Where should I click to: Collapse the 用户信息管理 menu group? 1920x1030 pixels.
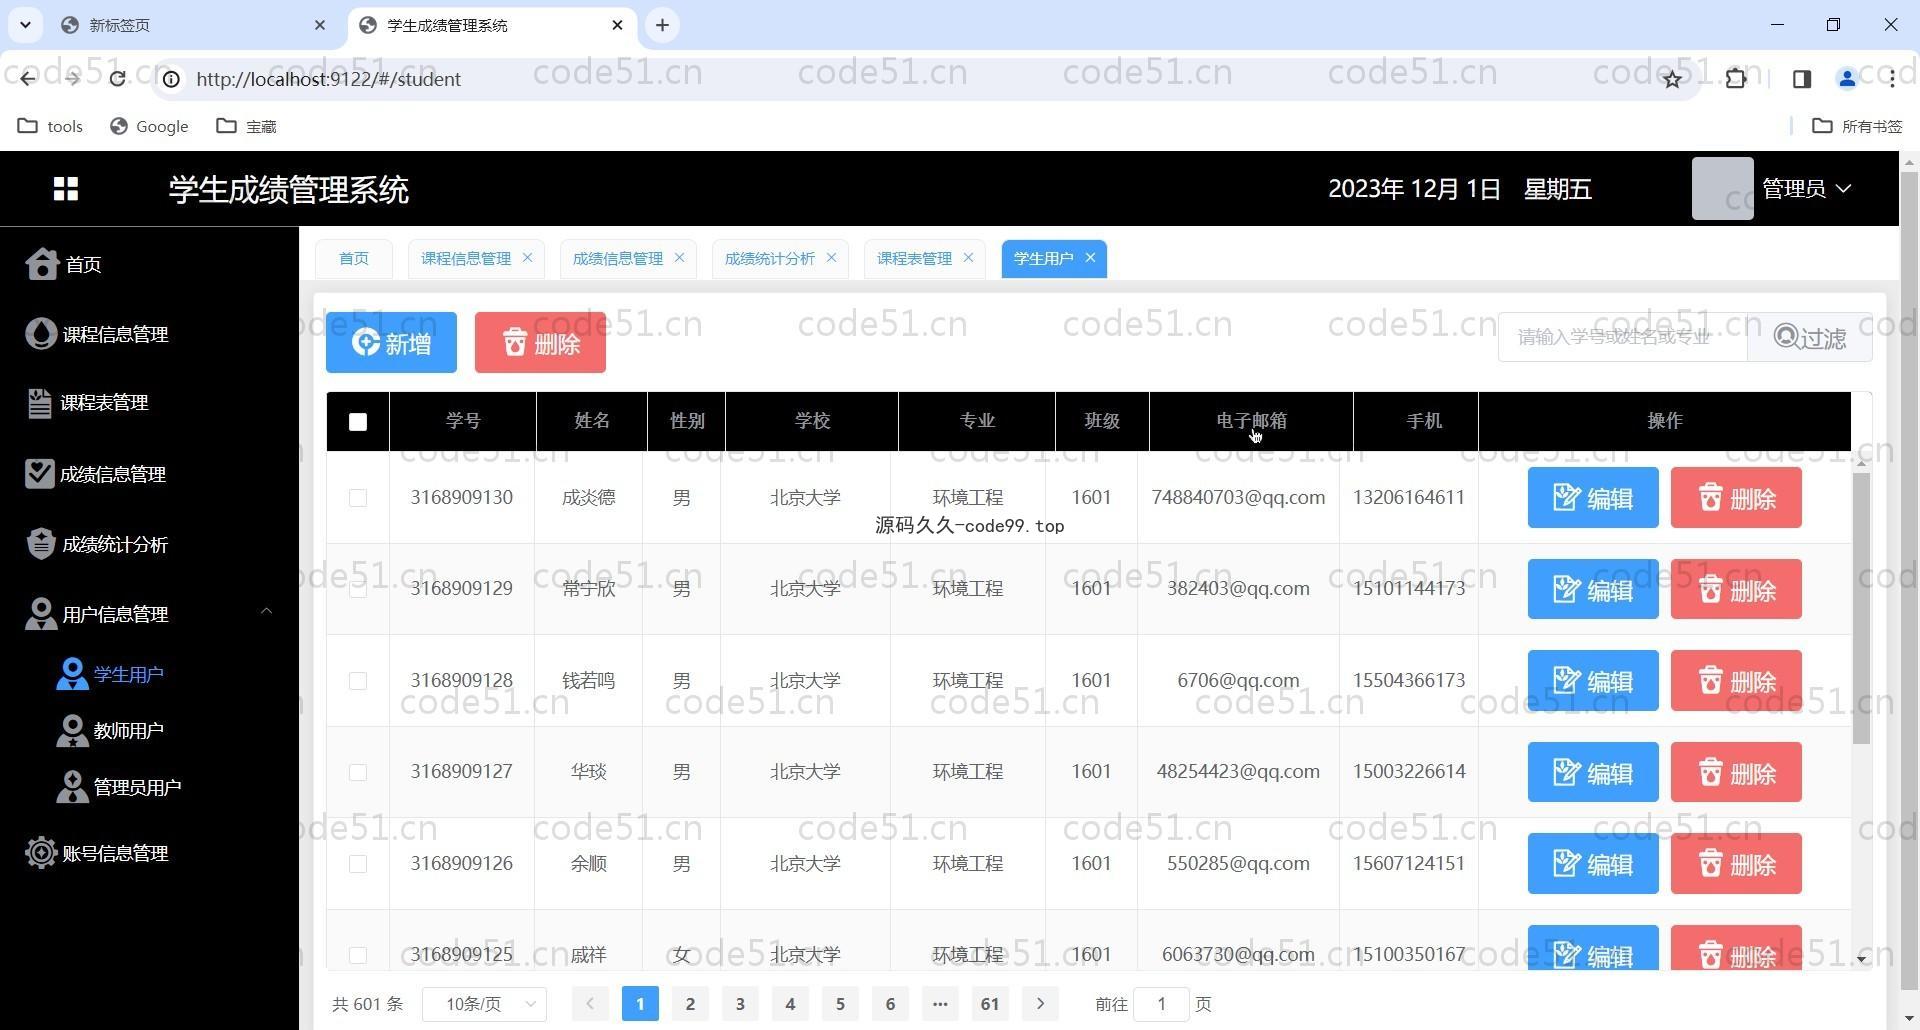click(149, 614)
